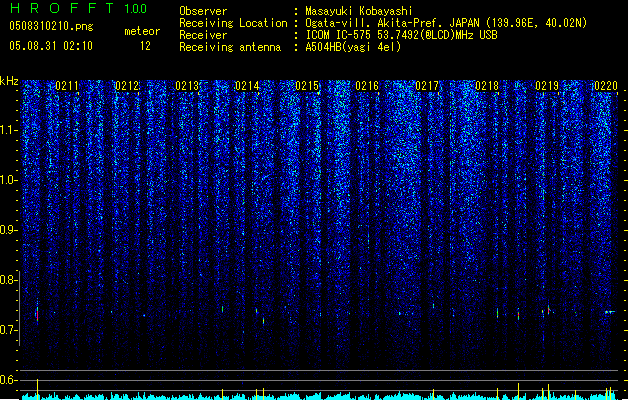This screenshot has height=400, width=629.
Task: Click the Receiver field label
Action: [x=203, y=35]
